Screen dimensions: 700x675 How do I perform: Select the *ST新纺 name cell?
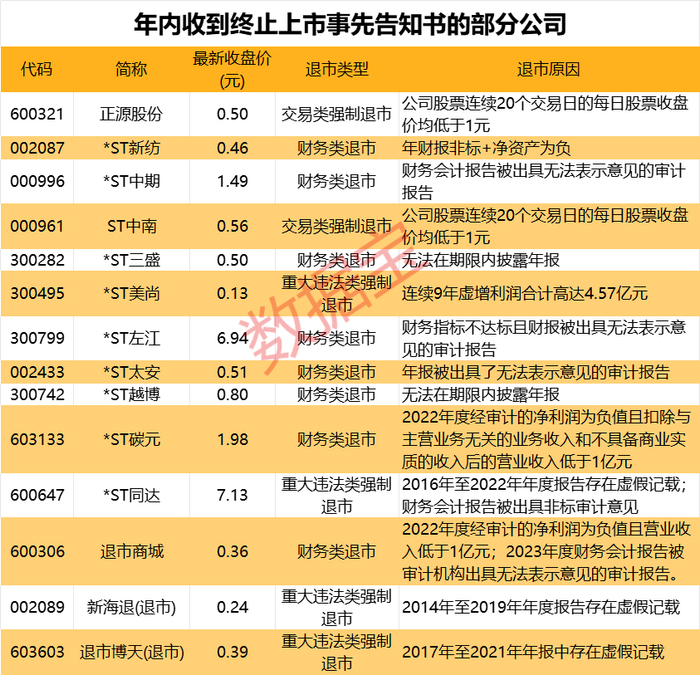(131, 148)
